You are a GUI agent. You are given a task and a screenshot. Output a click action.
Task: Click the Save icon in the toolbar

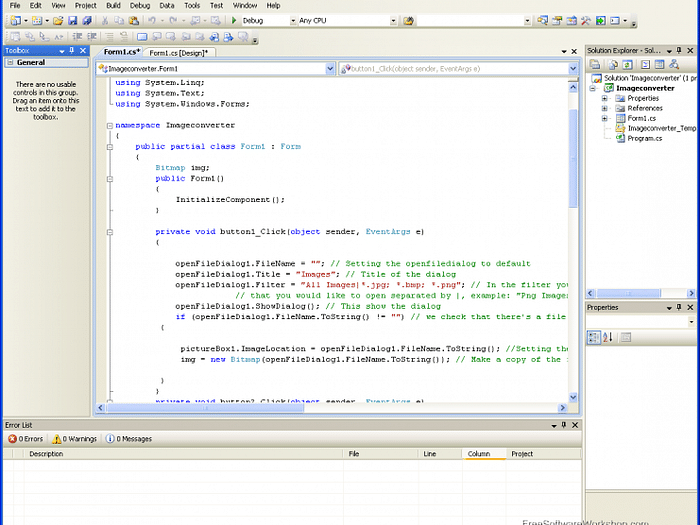pos(73,20)
